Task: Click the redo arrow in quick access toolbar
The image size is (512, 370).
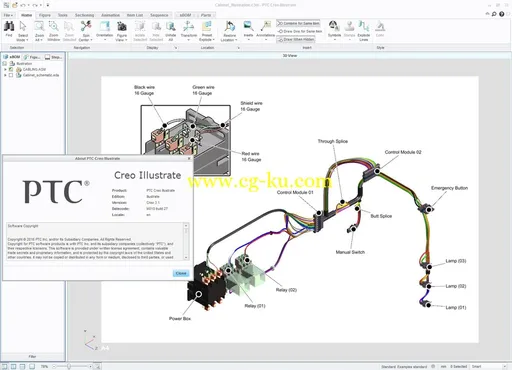Action: tap(35, 5)
